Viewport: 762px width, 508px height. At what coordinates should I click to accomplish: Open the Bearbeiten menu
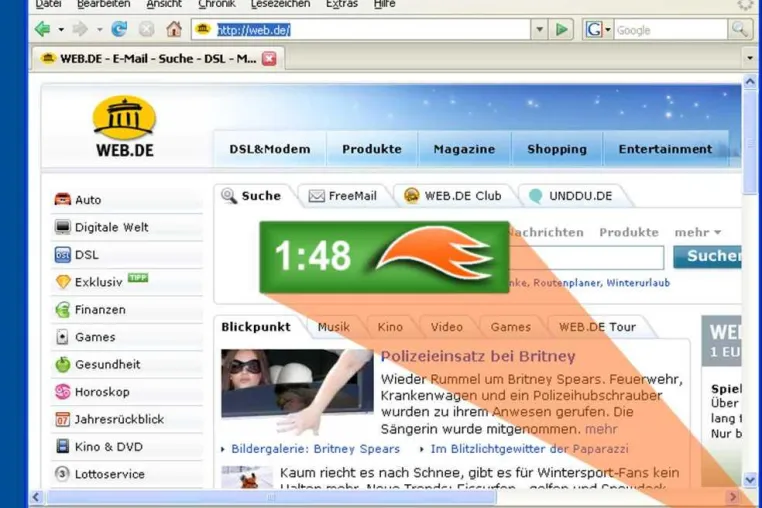104,4
